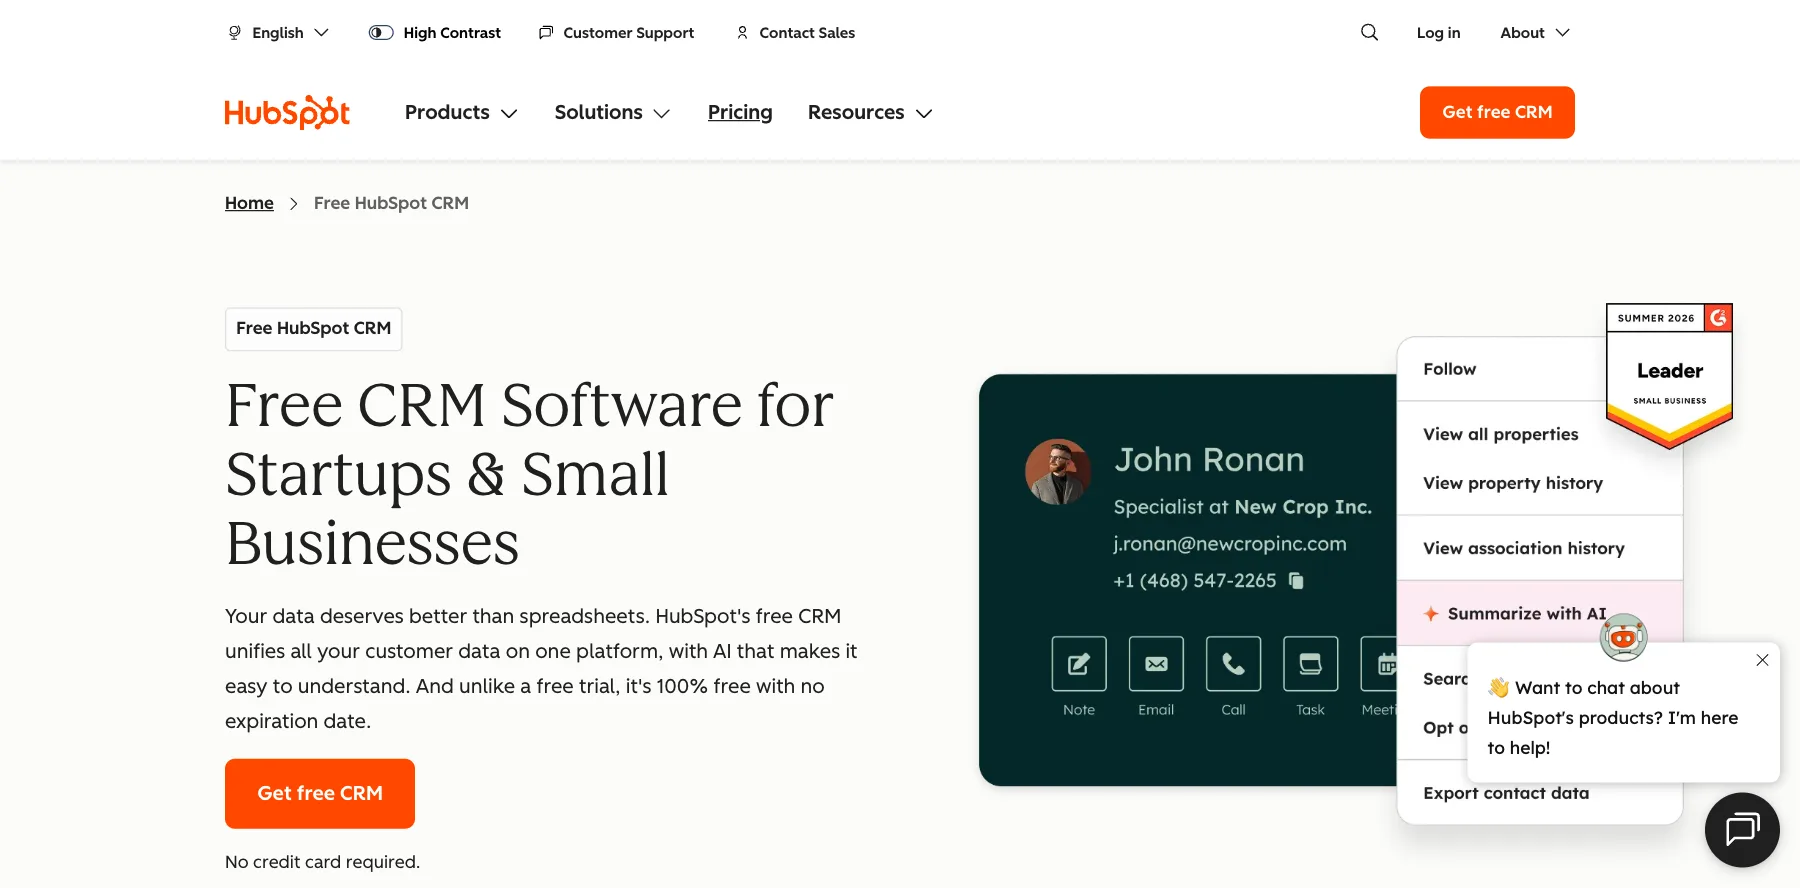
Task: Expand the Solutions menu
Action: 612,113
